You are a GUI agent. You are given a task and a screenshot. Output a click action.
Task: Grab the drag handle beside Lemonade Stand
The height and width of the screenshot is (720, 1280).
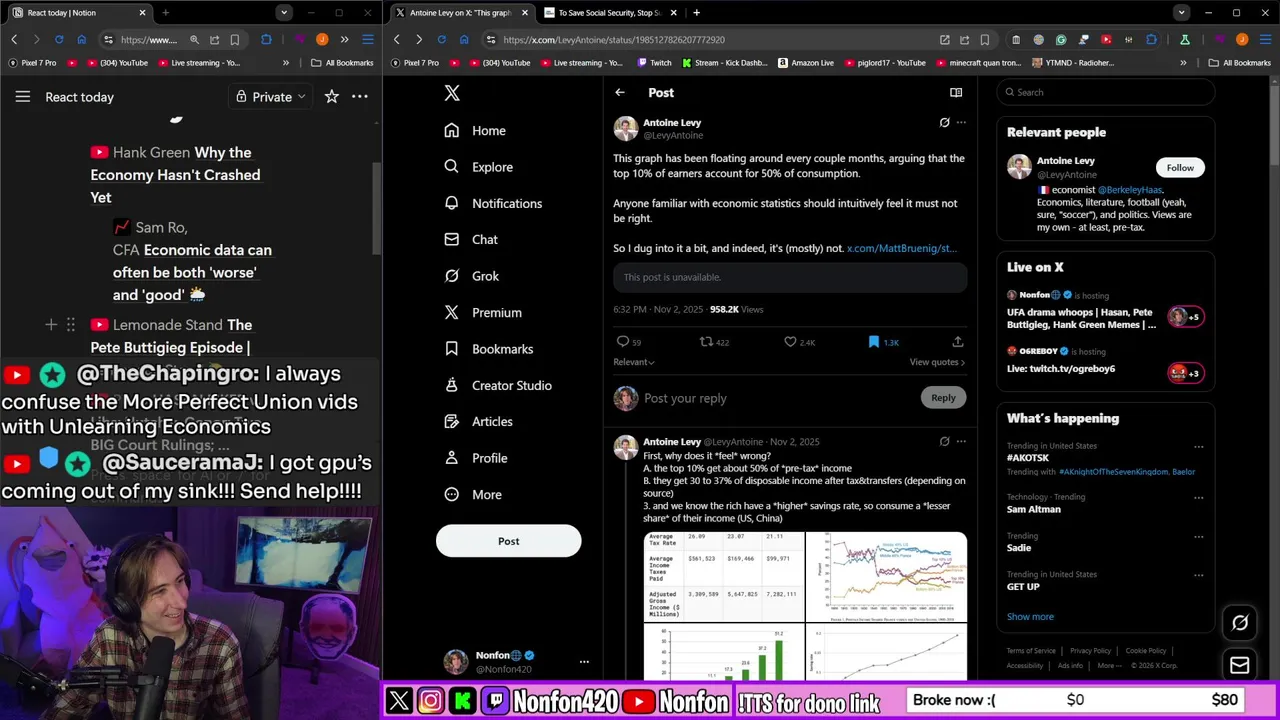70,324
